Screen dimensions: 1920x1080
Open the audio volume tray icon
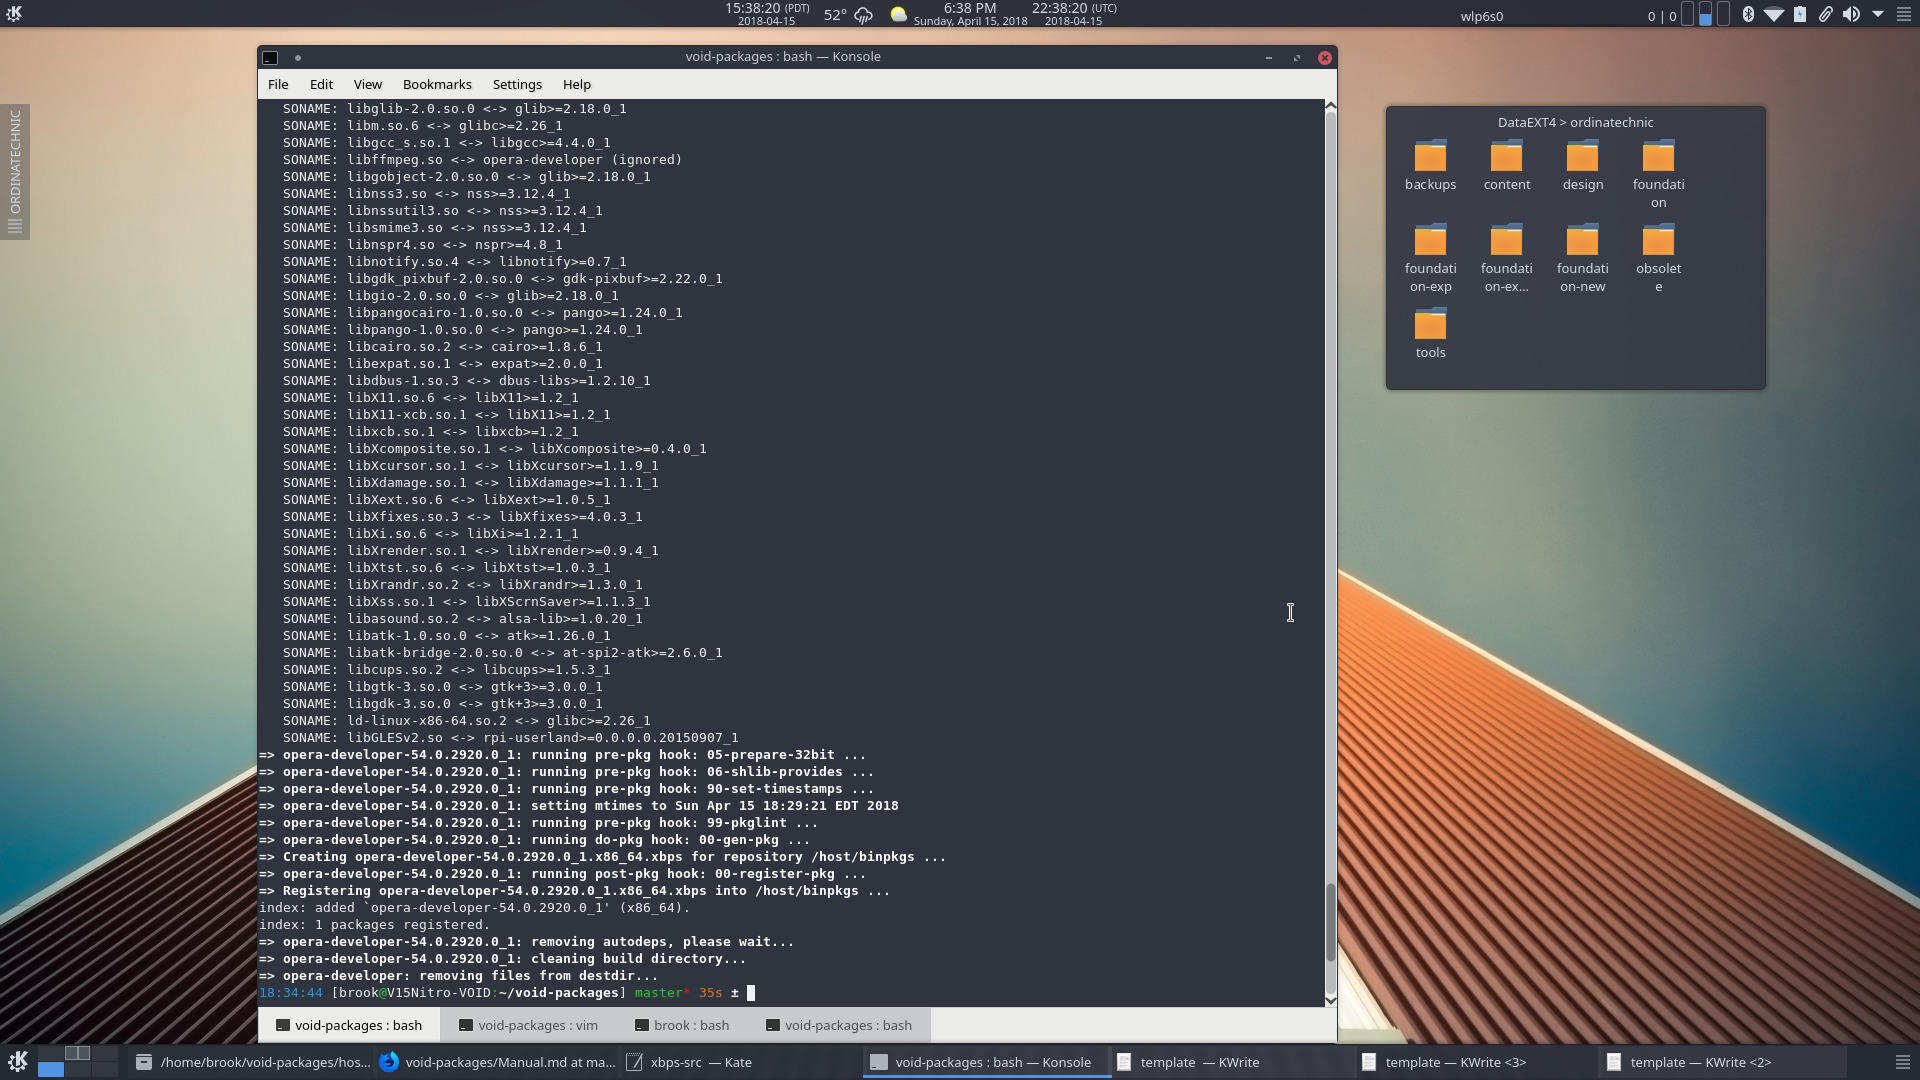pyautogui.click(x=1852, y=14)
